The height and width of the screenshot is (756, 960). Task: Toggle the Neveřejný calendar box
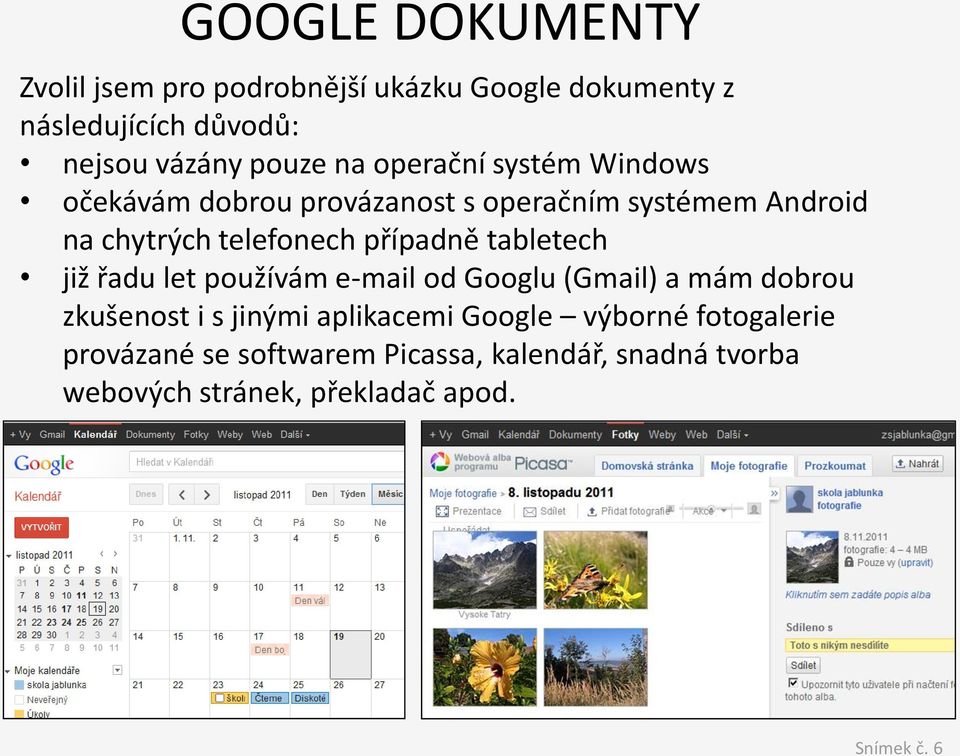19,700
